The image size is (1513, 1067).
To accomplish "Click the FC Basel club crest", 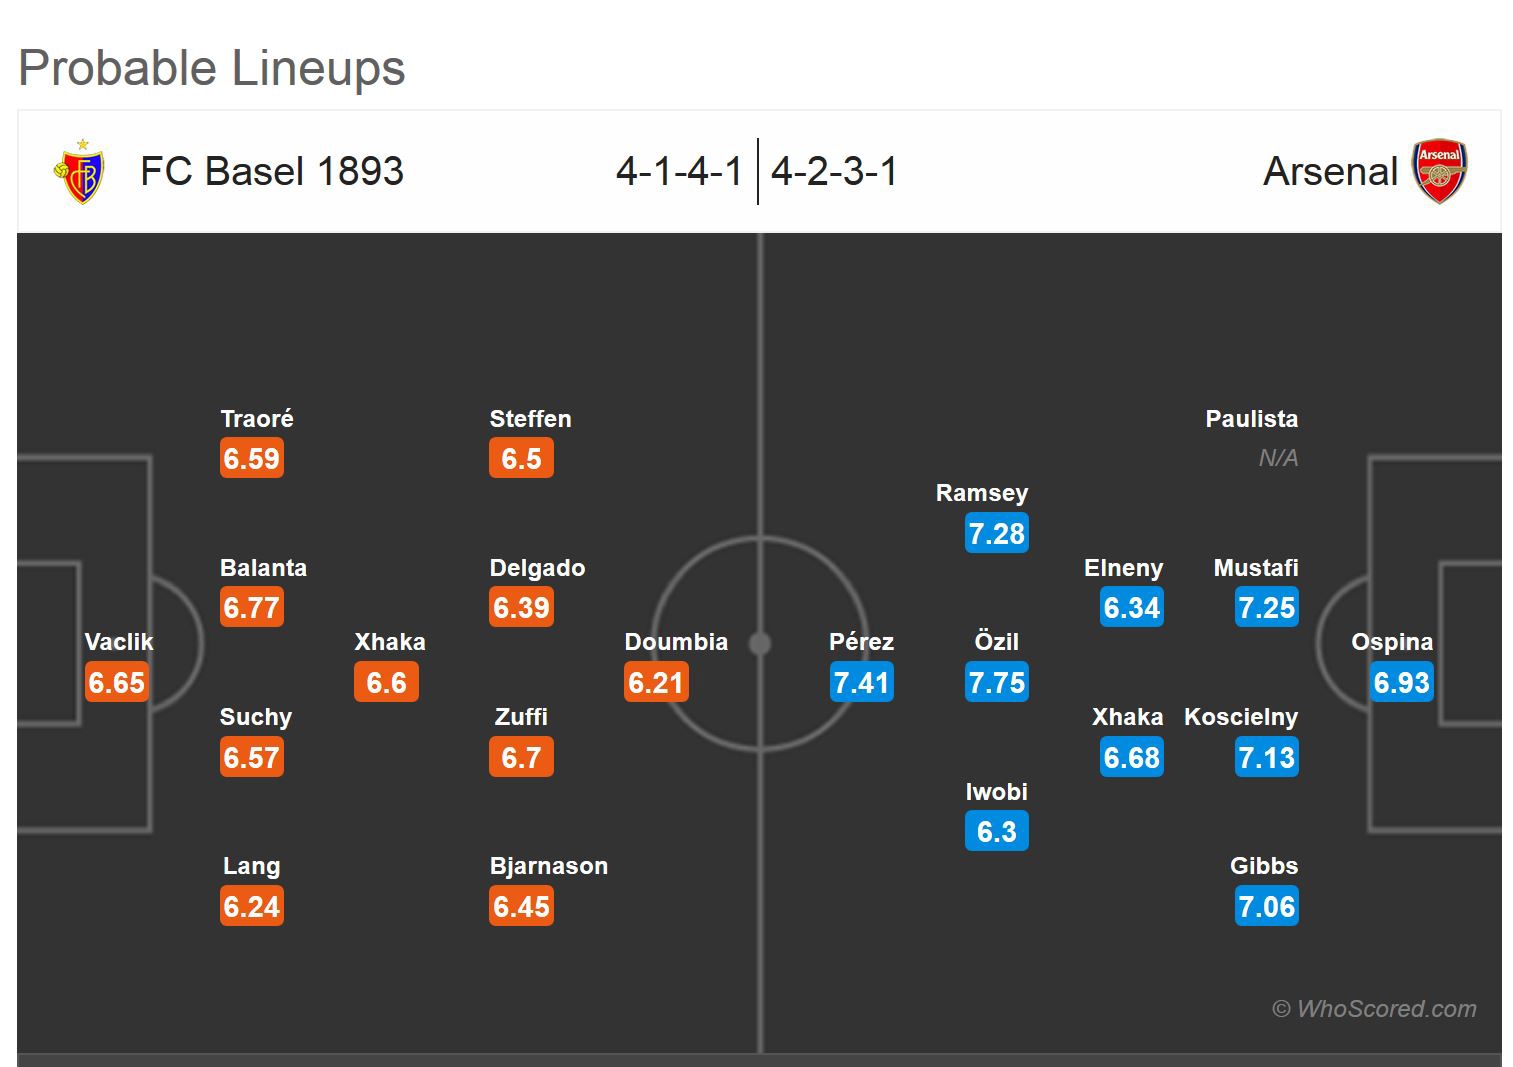I will click(79, 172).
